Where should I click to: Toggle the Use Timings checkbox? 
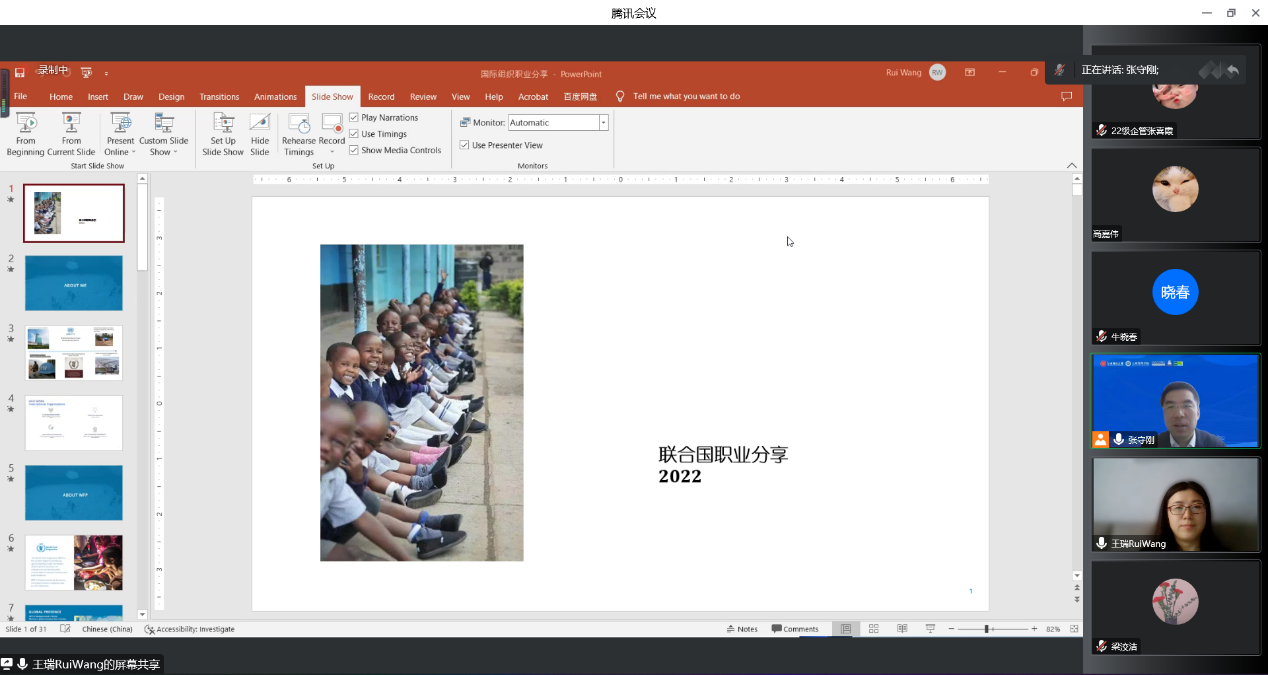tap(354, 134)
